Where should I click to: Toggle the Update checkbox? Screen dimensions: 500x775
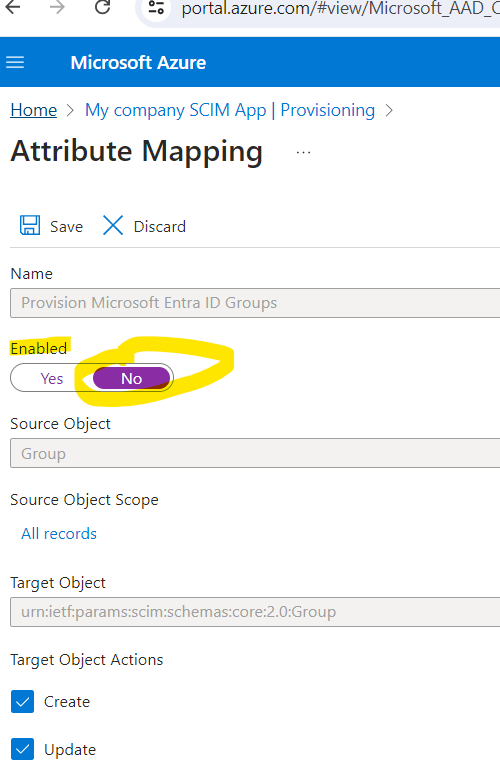click(23, 749)
